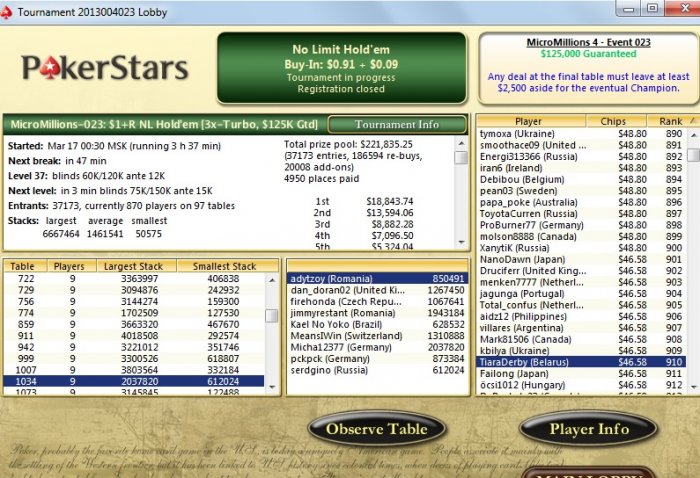The height and width of the screenshot is (478, 700).
Task: Select Failong (Japan) in ranking list
Action: (582, 374)
